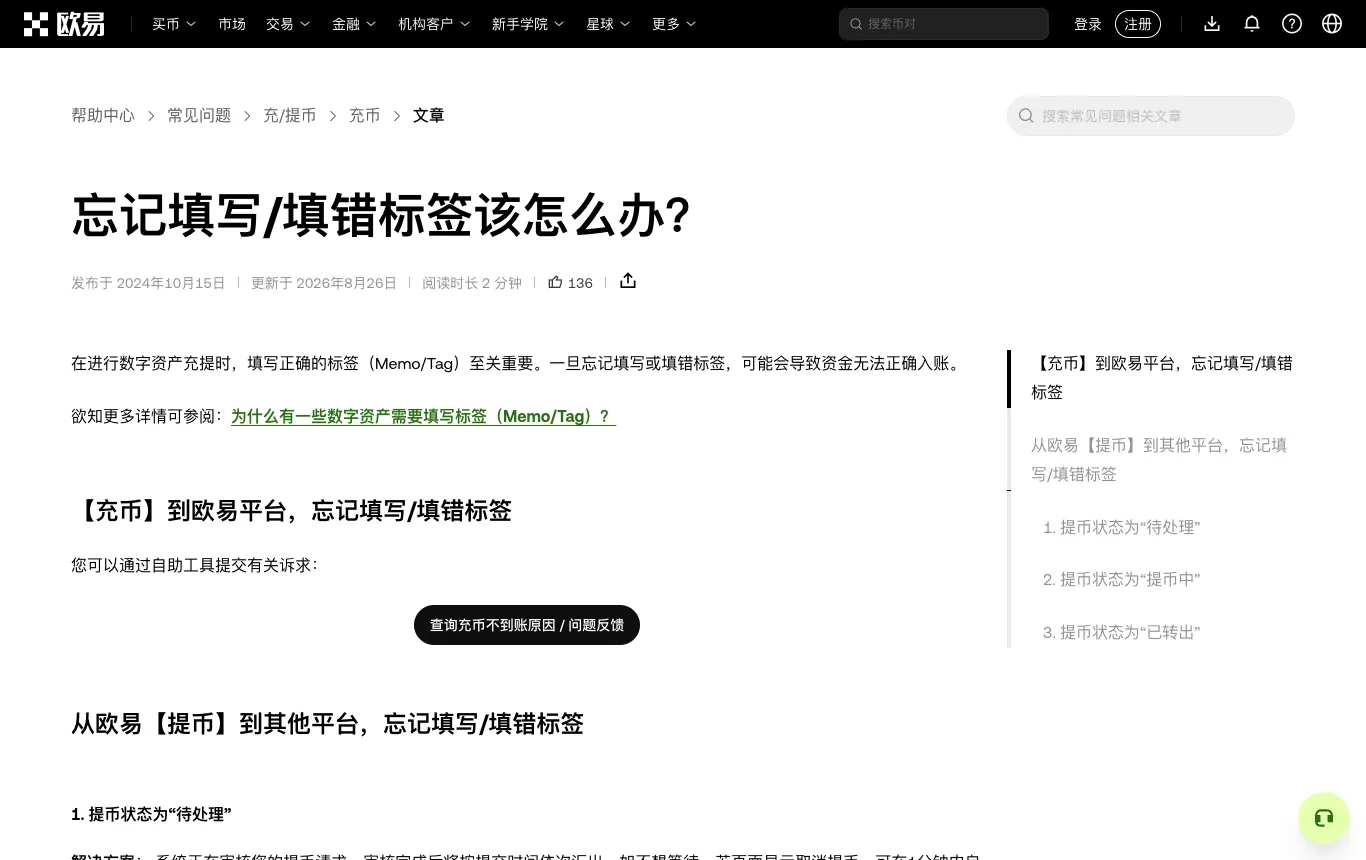Click the like count 136
Screen dimensions: 1366x860
(580, 283)
